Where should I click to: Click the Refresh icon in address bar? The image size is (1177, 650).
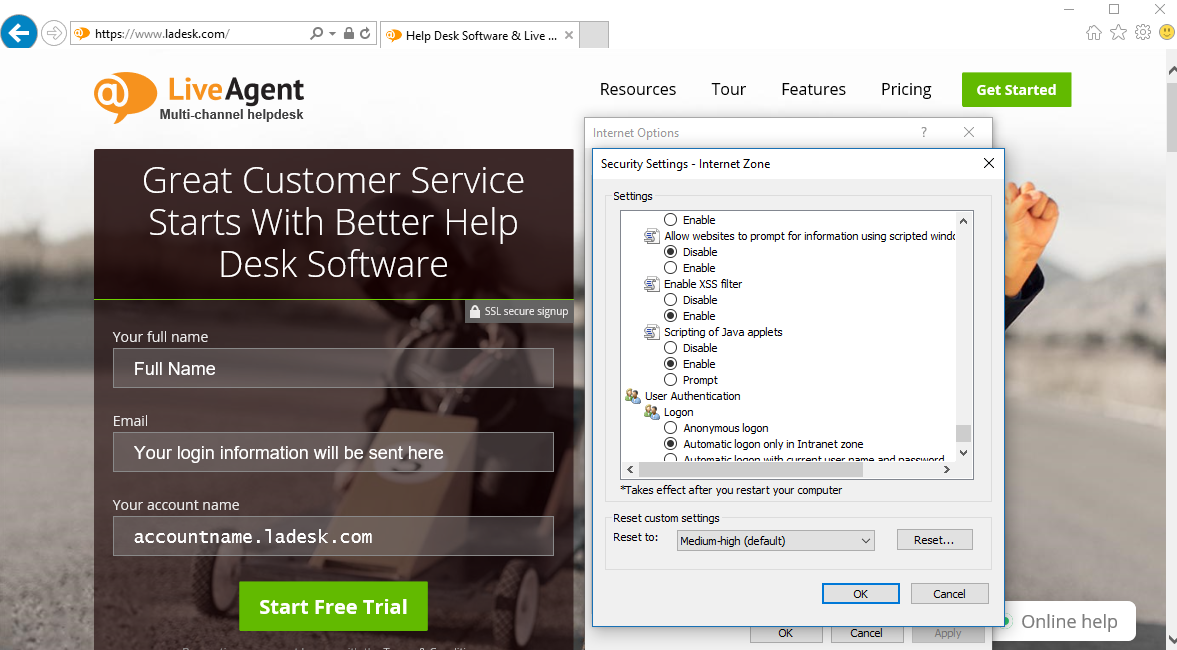[366, 34]
